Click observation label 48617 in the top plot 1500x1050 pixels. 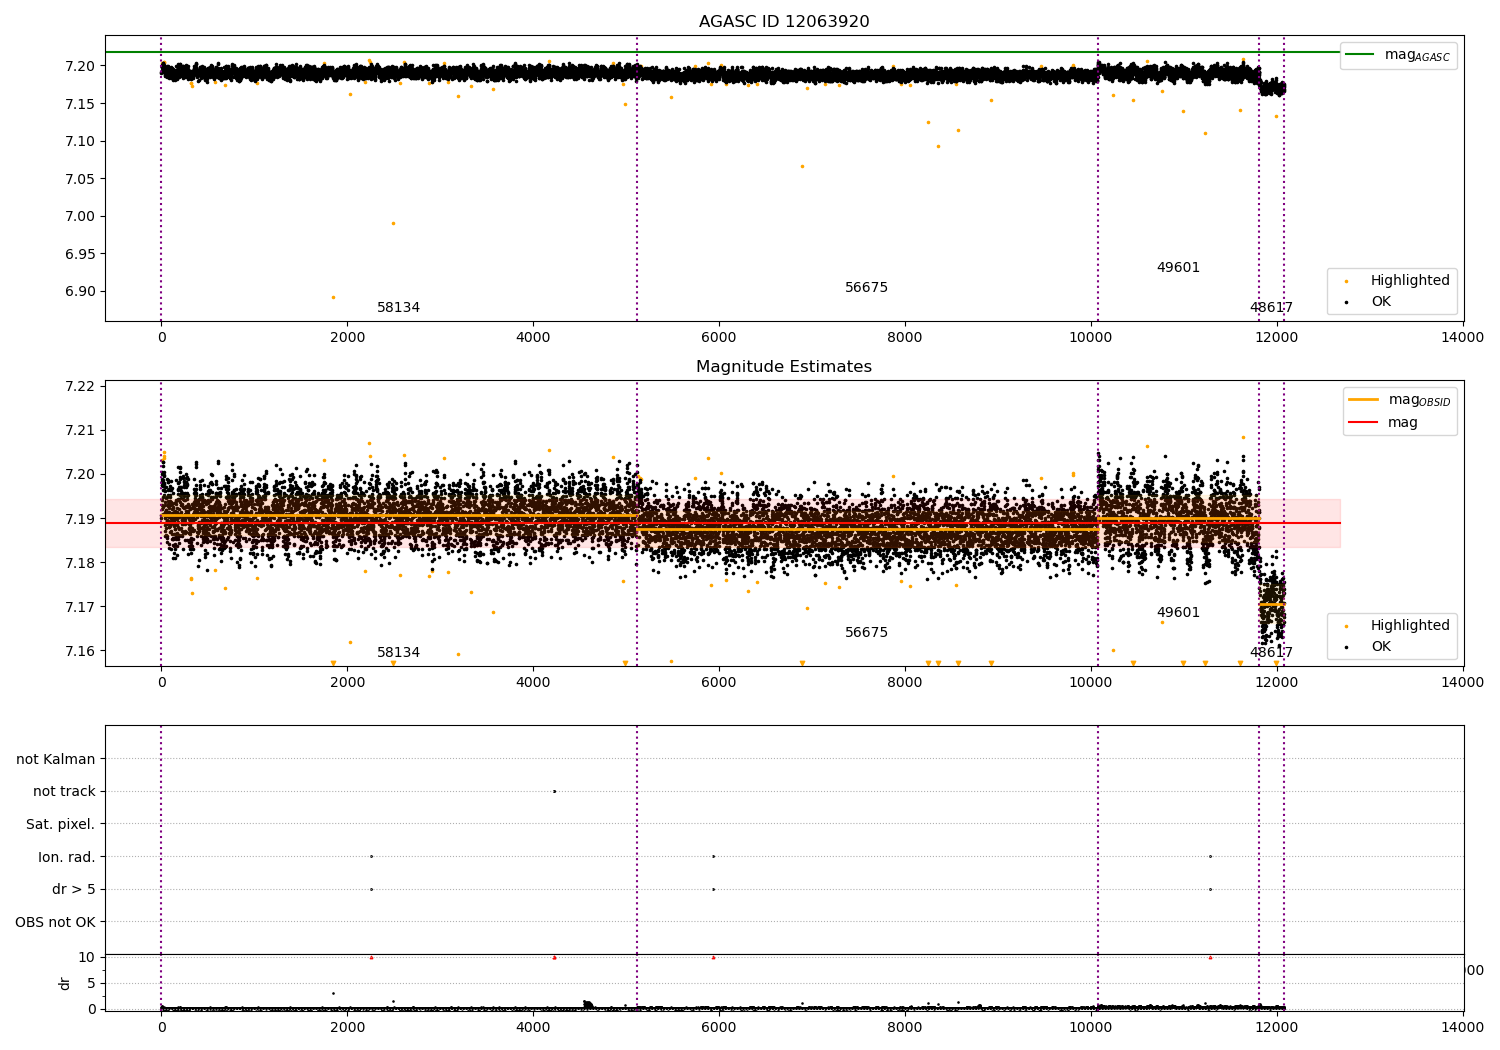pos(1271,308)
